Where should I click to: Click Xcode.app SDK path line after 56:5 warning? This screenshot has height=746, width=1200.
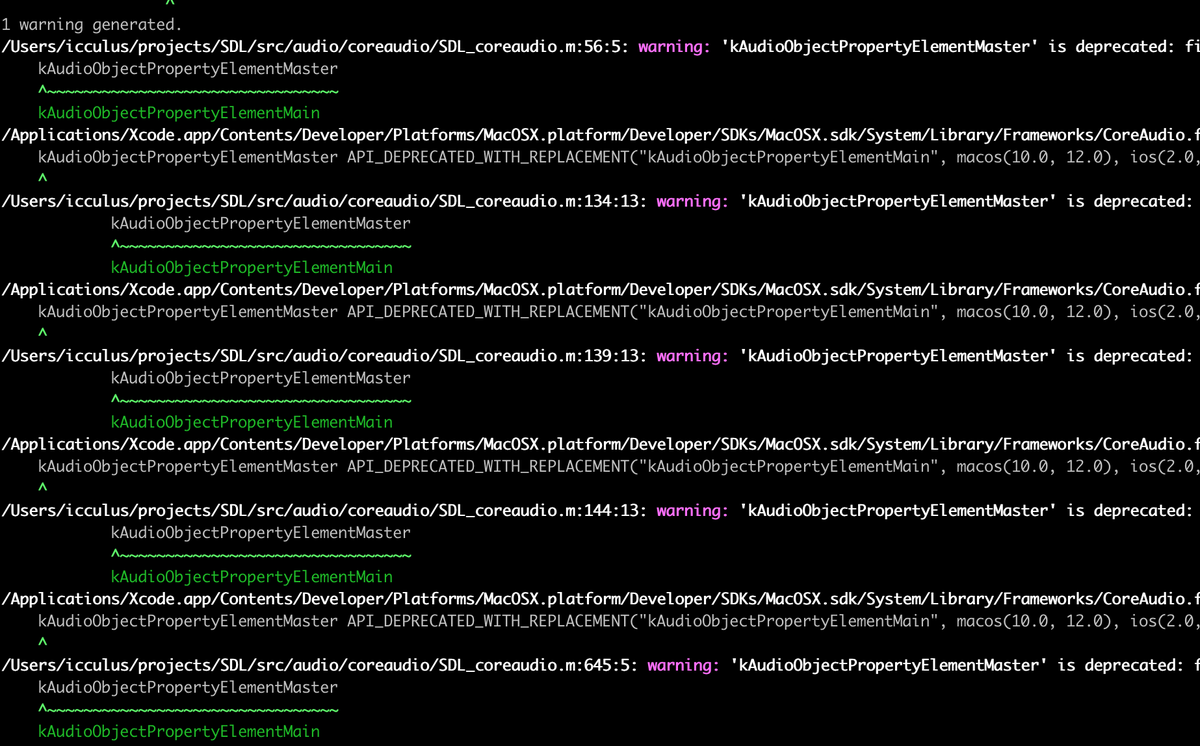coord(600,135)
